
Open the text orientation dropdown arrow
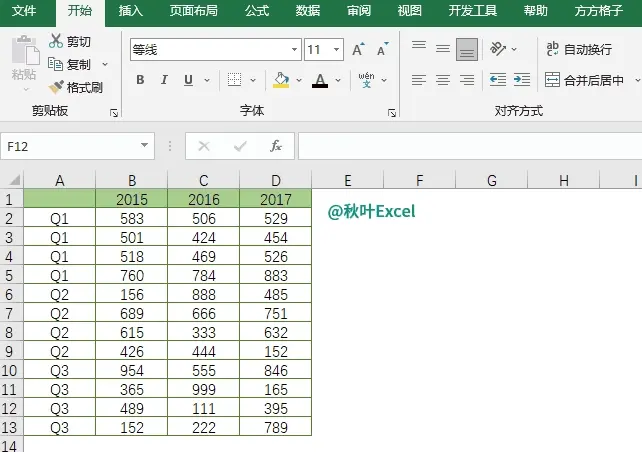pos(514,50)
